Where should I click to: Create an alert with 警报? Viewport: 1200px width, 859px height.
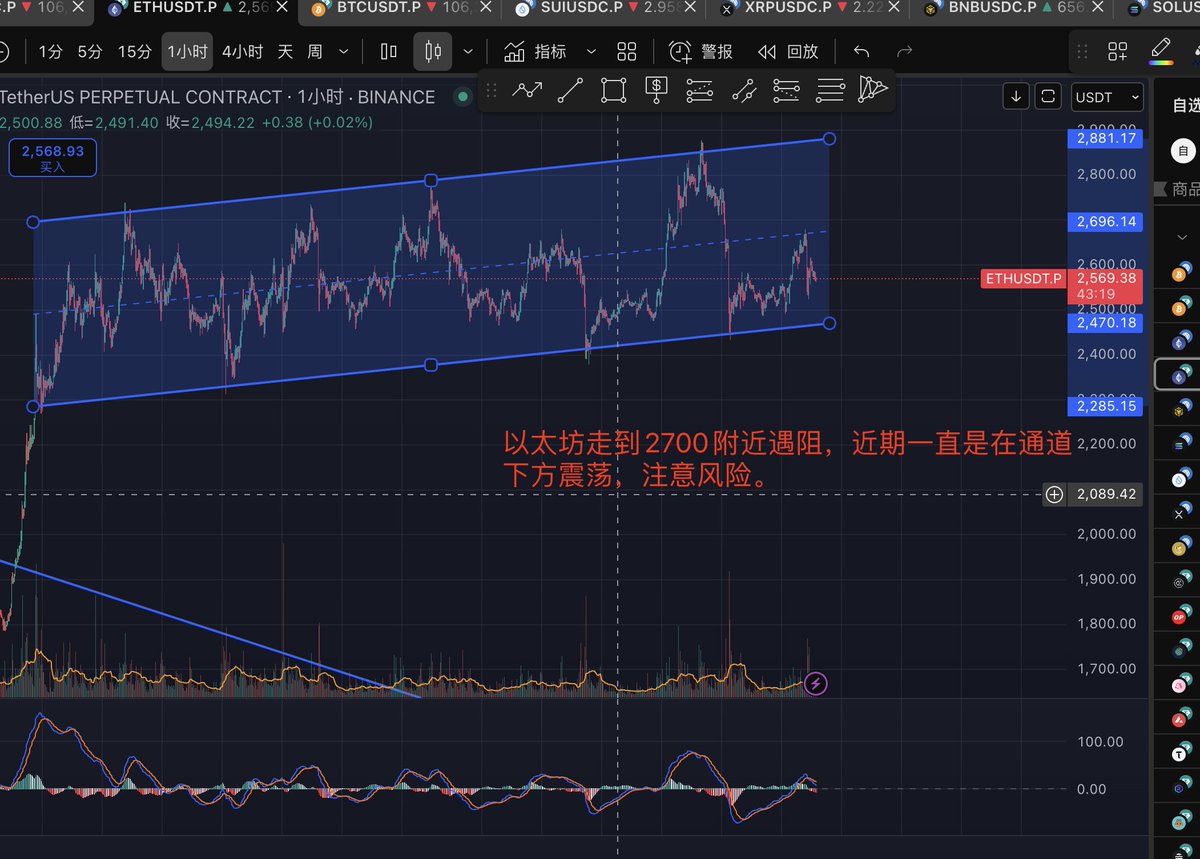point(700,51)
